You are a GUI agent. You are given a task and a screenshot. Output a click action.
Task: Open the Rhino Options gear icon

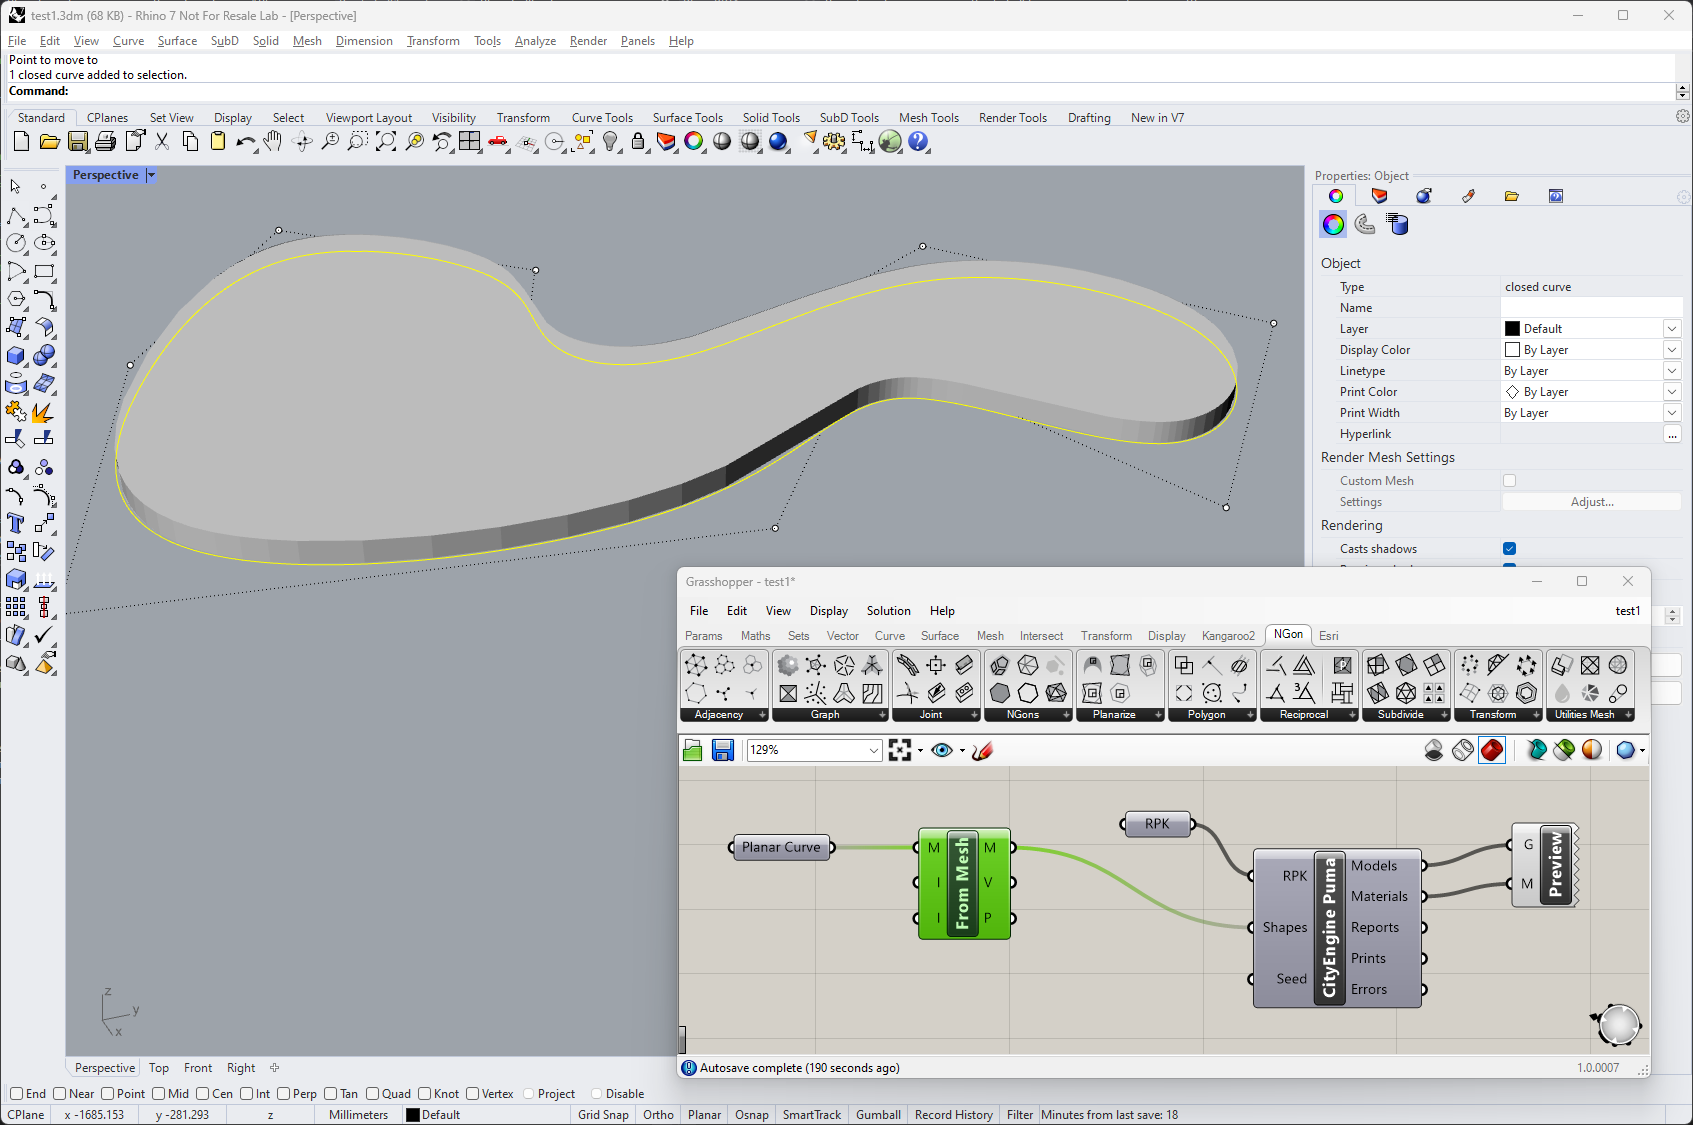(x=834, y=142)
